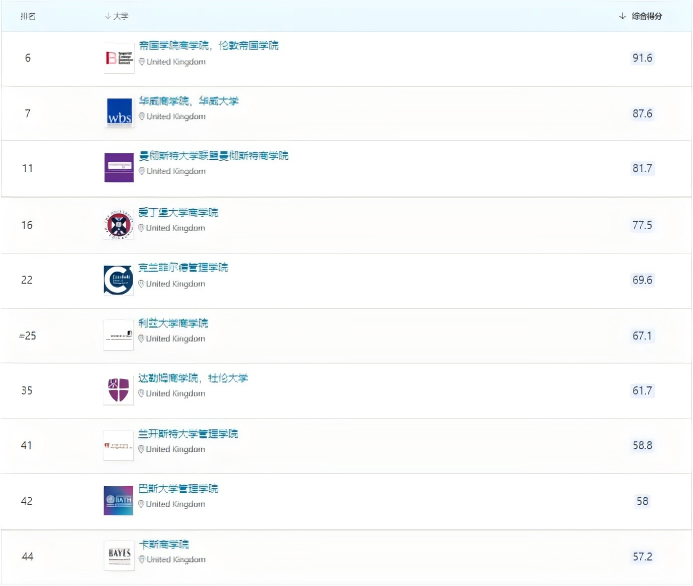Click United Kingdom under 曼彻斯特商学院

(x=176, y=171)
